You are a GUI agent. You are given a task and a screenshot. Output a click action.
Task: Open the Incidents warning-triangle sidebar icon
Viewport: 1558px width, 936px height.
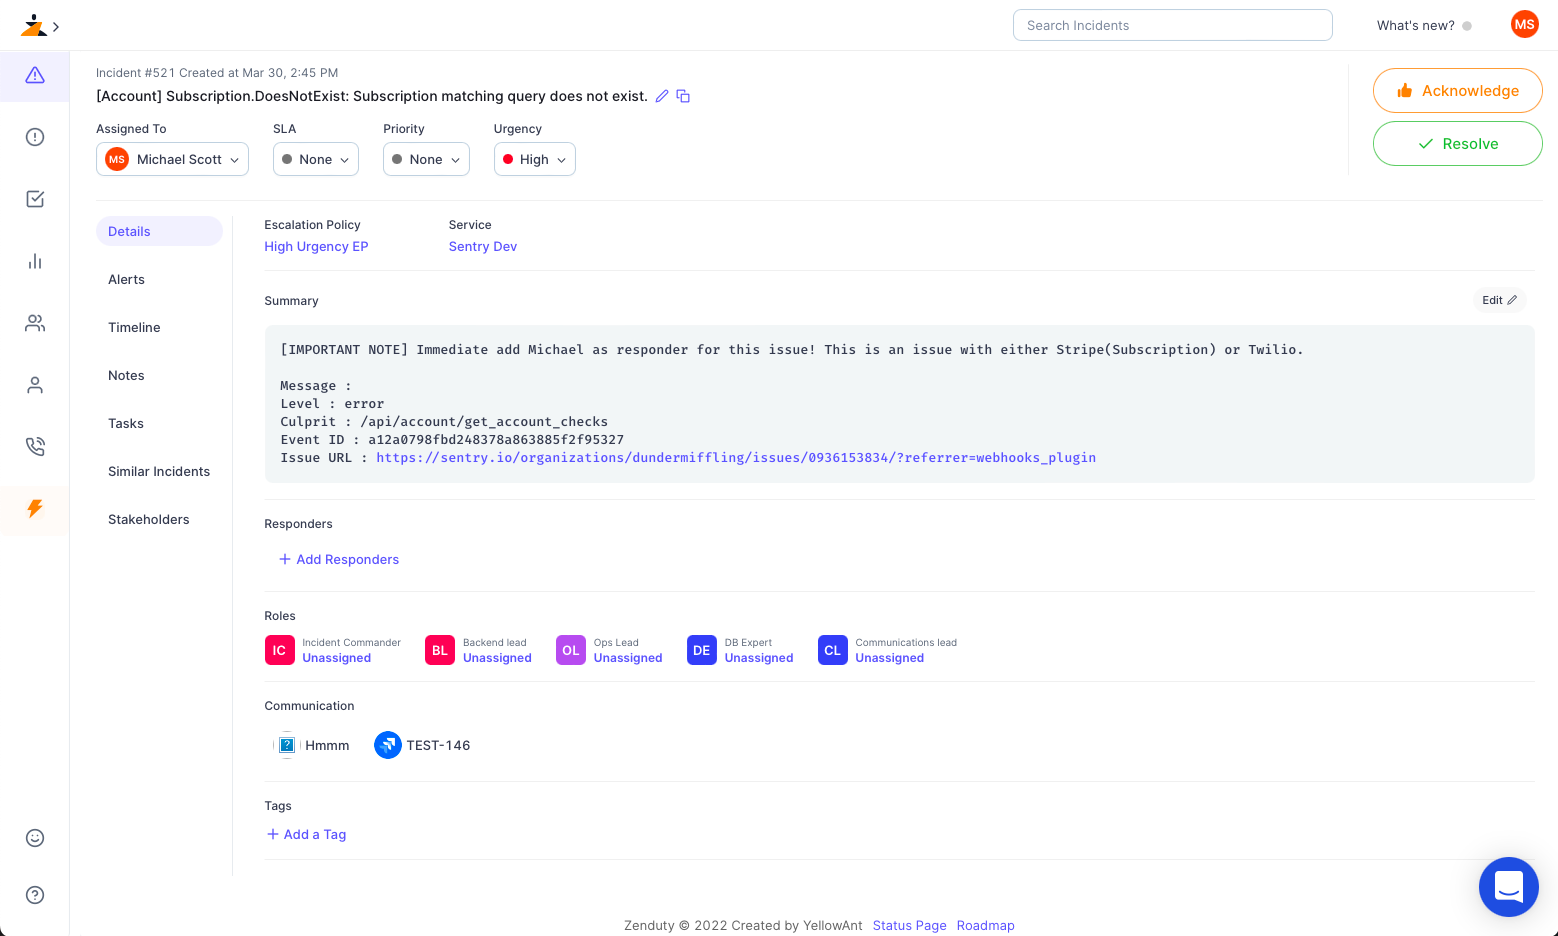click(x=35, y=75)
